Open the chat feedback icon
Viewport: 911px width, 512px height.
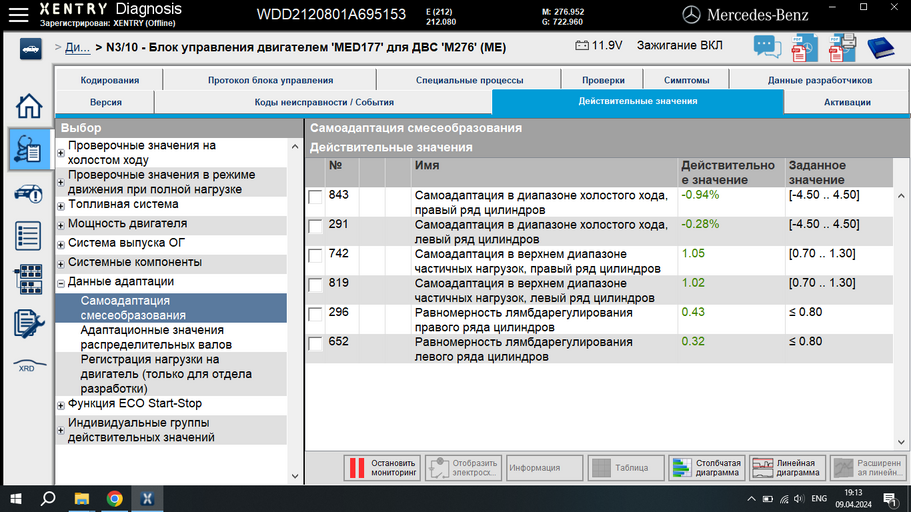767,47
